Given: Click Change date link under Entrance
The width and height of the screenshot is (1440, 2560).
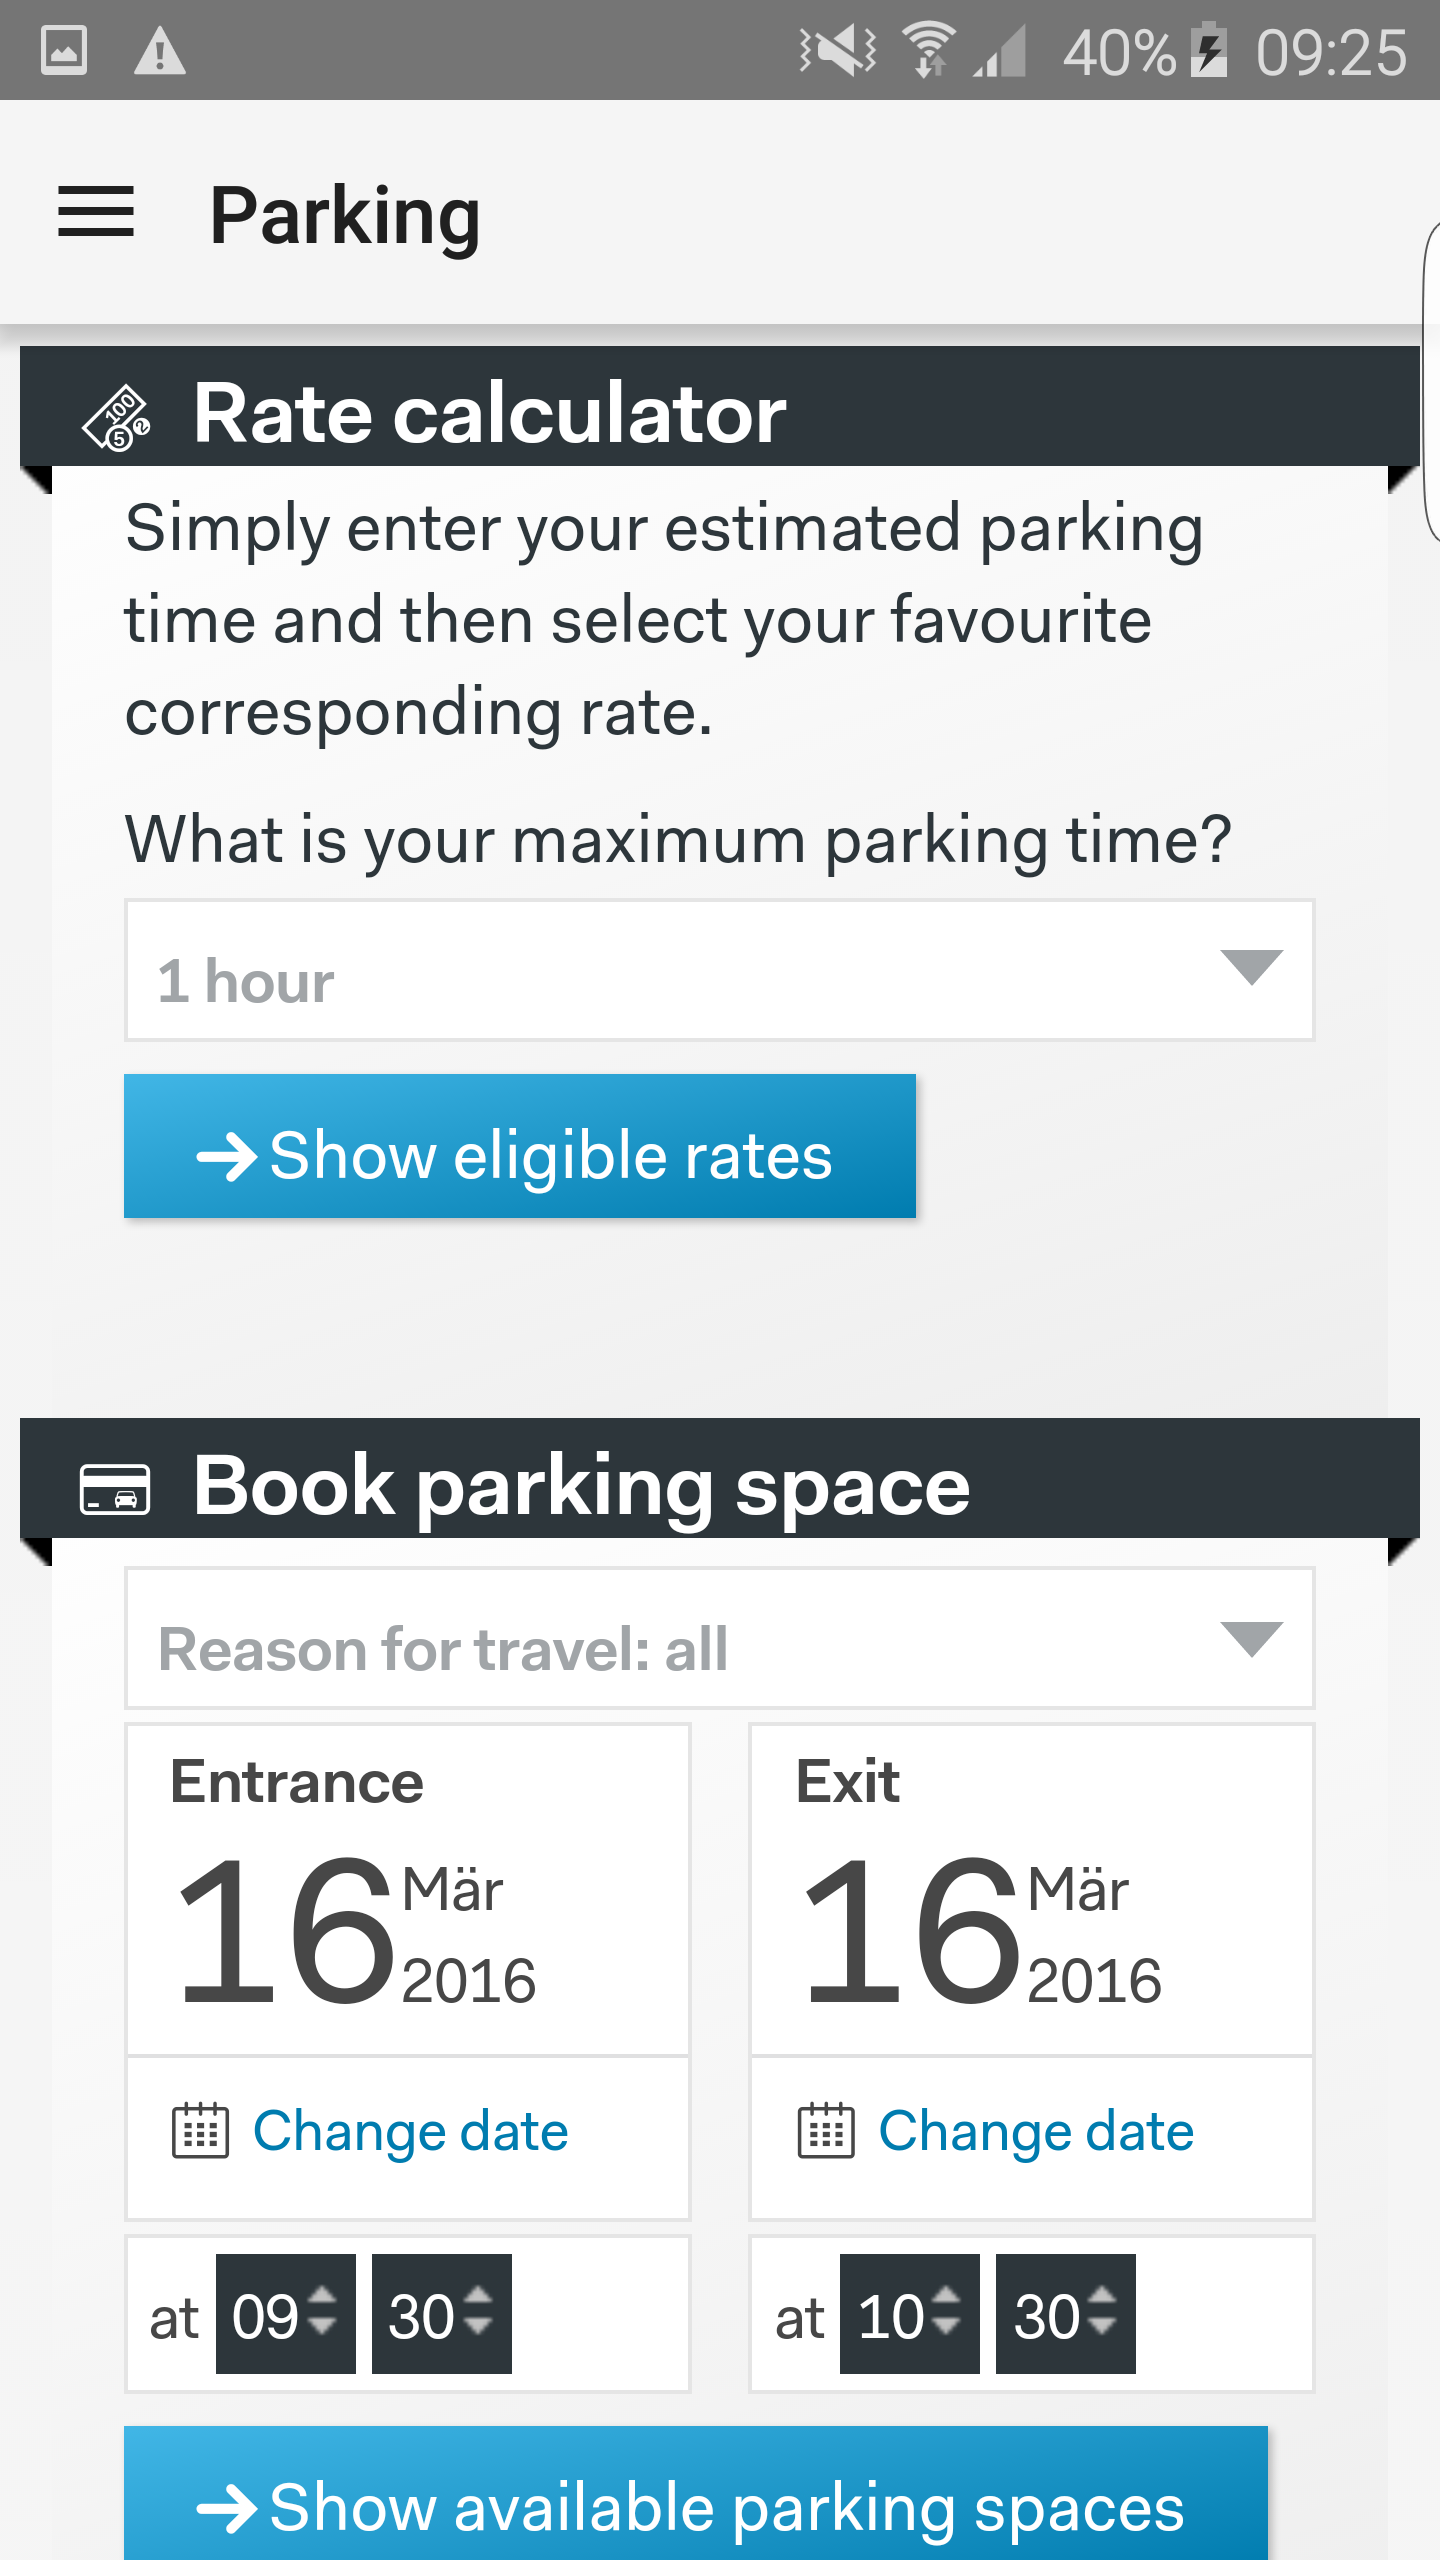Looking at the screenshot, I should coord(410,2130).
